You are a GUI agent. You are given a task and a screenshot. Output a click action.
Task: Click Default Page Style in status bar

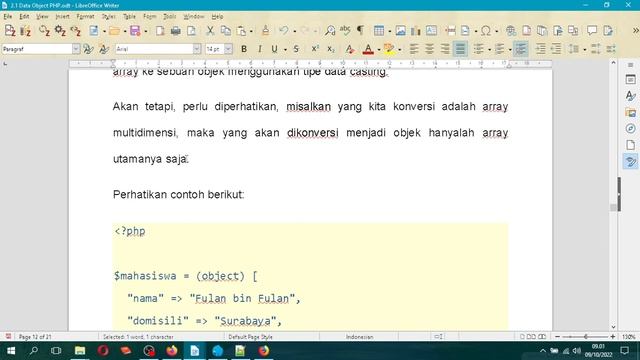pyautogui.click(x=250, y=337)
